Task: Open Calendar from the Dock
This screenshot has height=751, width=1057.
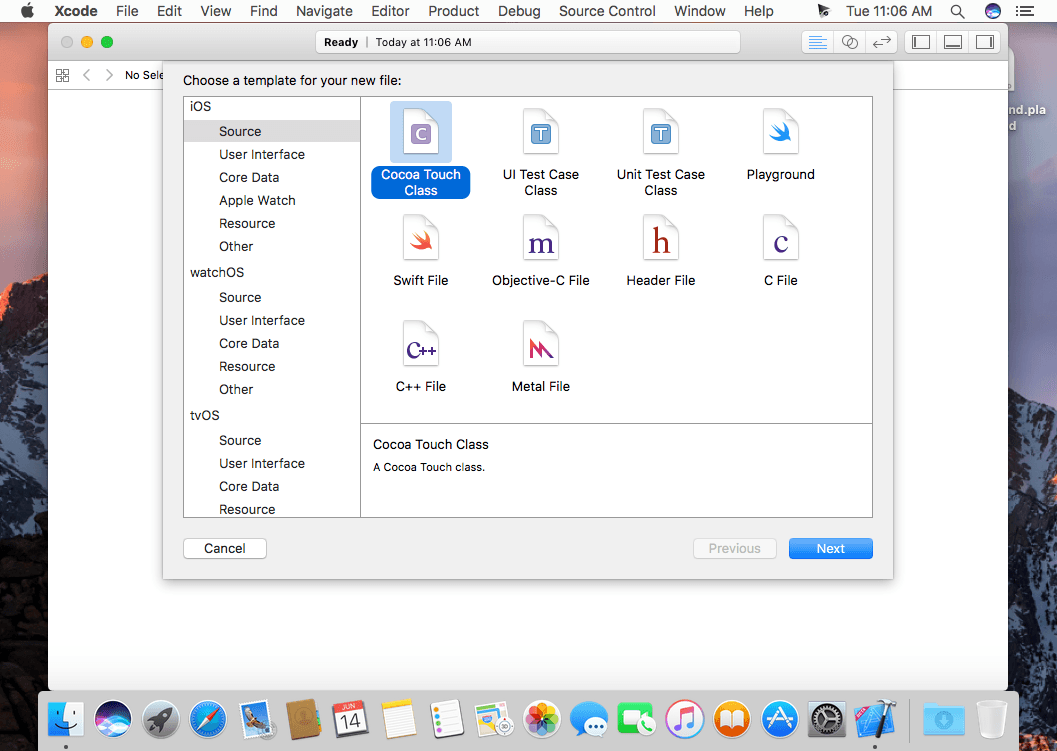Action: tap(351, 719)
